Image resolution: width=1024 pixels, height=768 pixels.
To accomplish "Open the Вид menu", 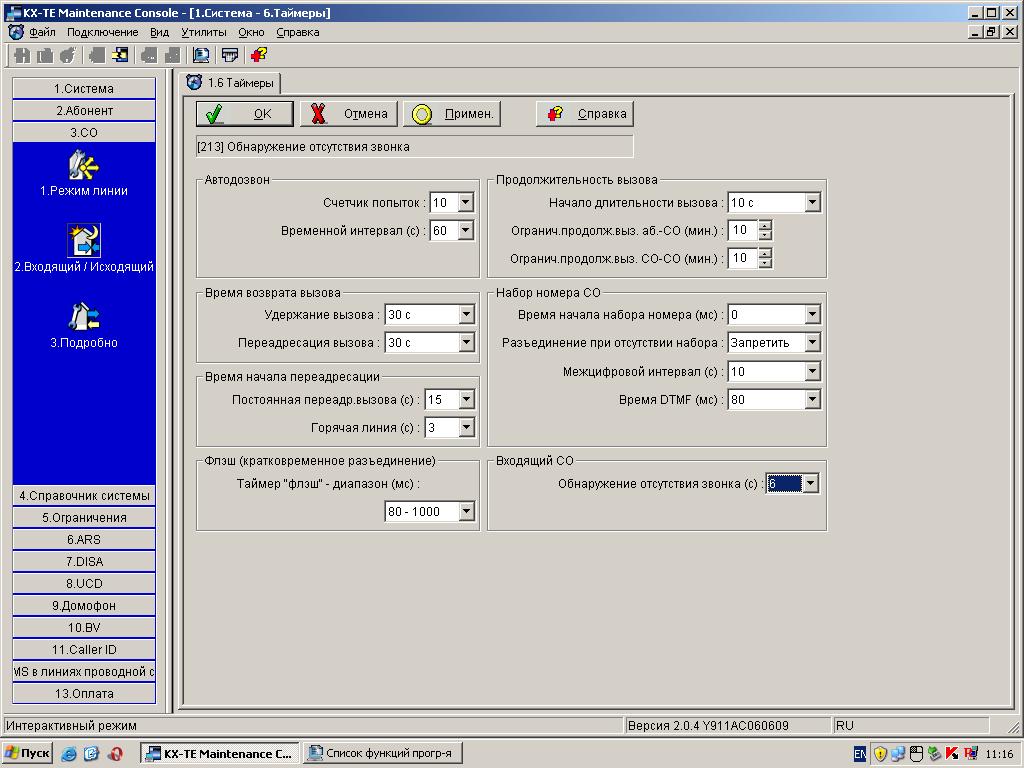I will click(x=159, y=32).
